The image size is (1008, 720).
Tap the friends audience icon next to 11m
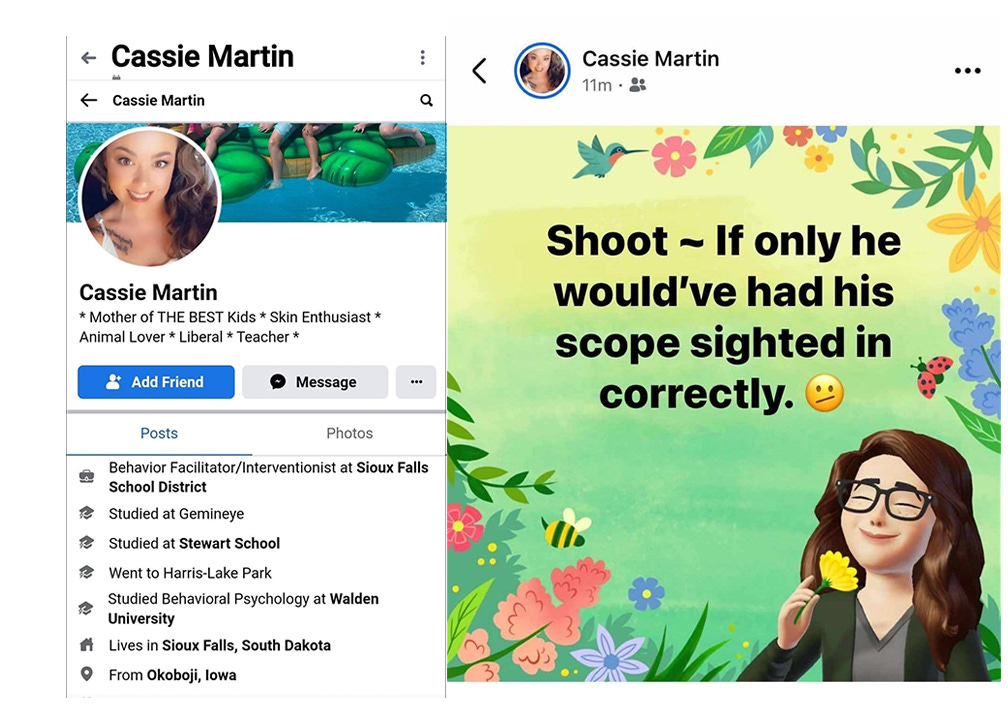[638, 85]
